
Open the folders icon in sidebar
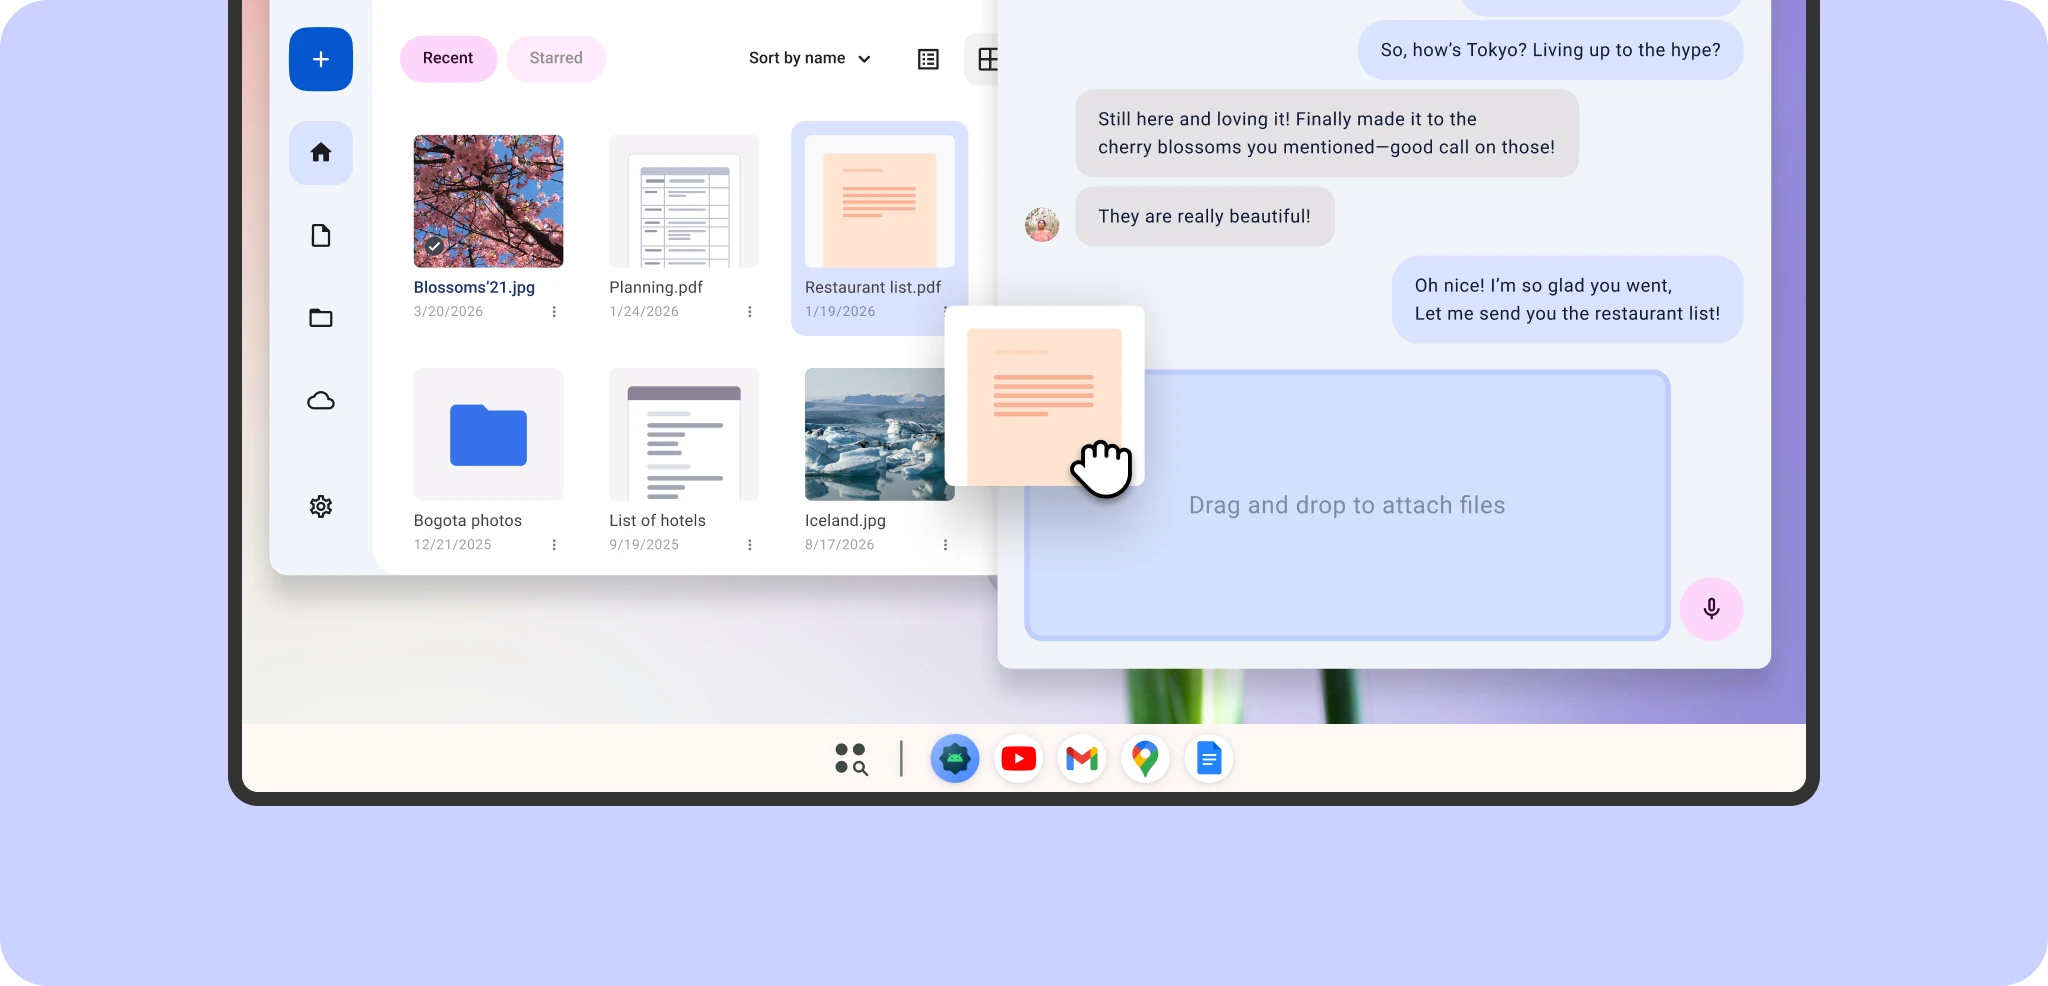coord(320,318)
